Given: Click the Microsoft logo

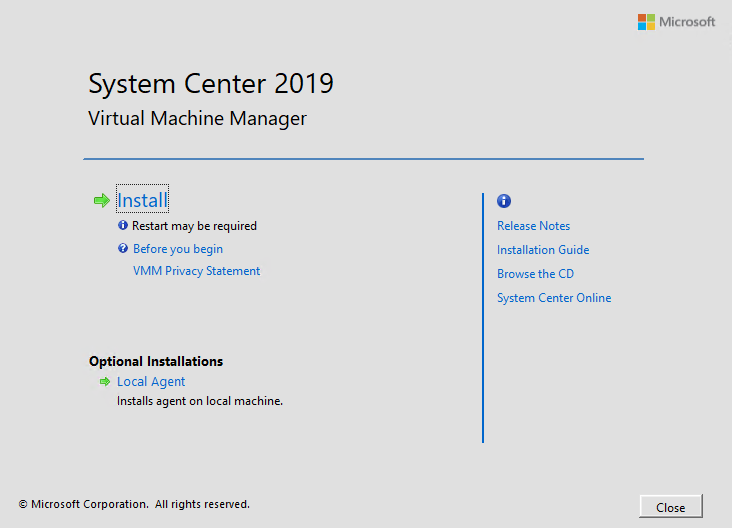Looking at the screenshot, I should 676,22.
